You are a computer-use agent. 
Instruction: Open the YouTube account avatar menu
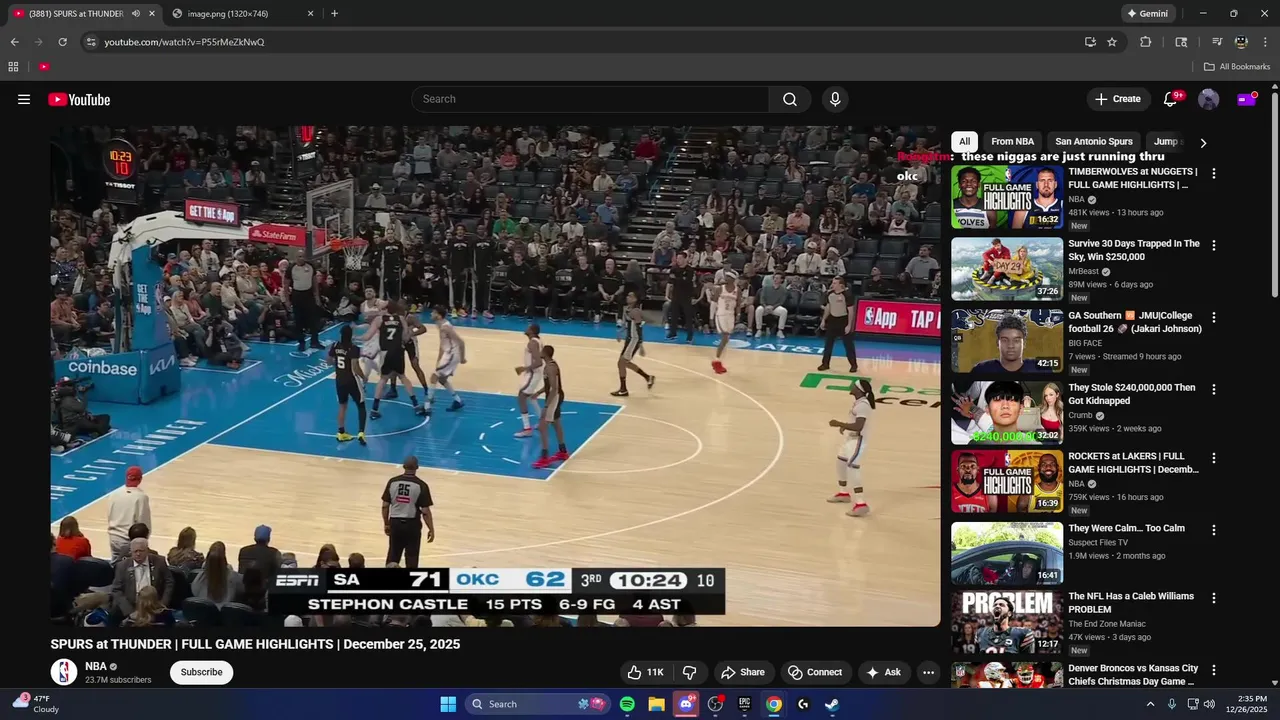tap(1208, 99)
